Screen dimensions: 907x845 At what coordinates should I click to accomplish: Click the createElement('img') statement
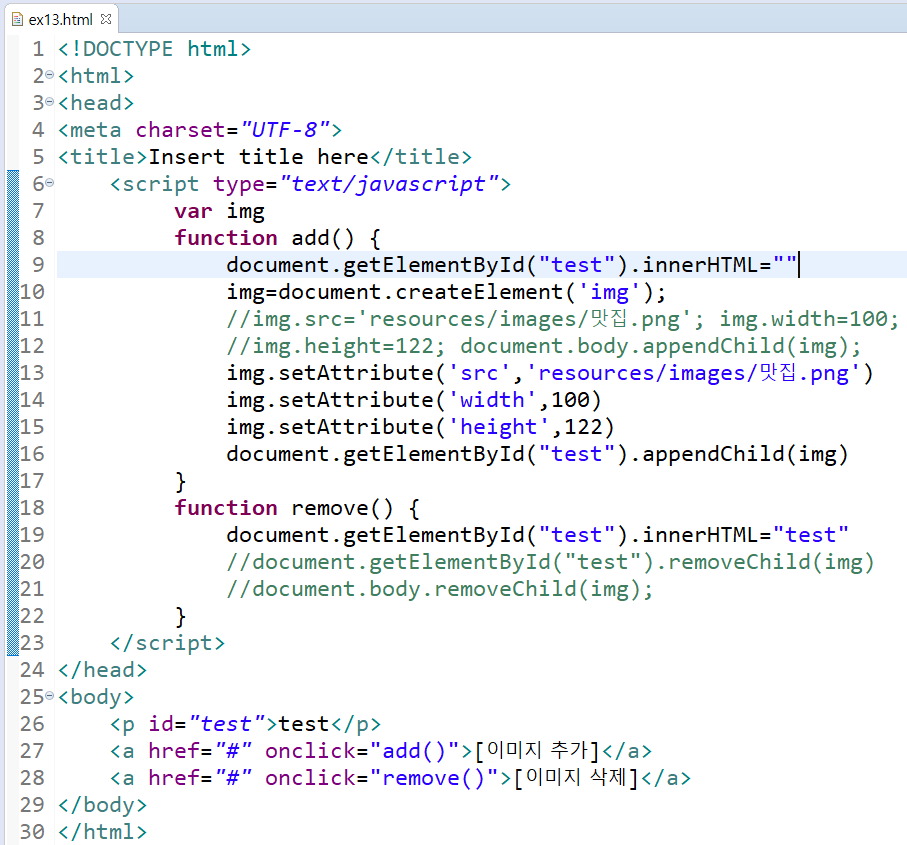coord(446,292)
